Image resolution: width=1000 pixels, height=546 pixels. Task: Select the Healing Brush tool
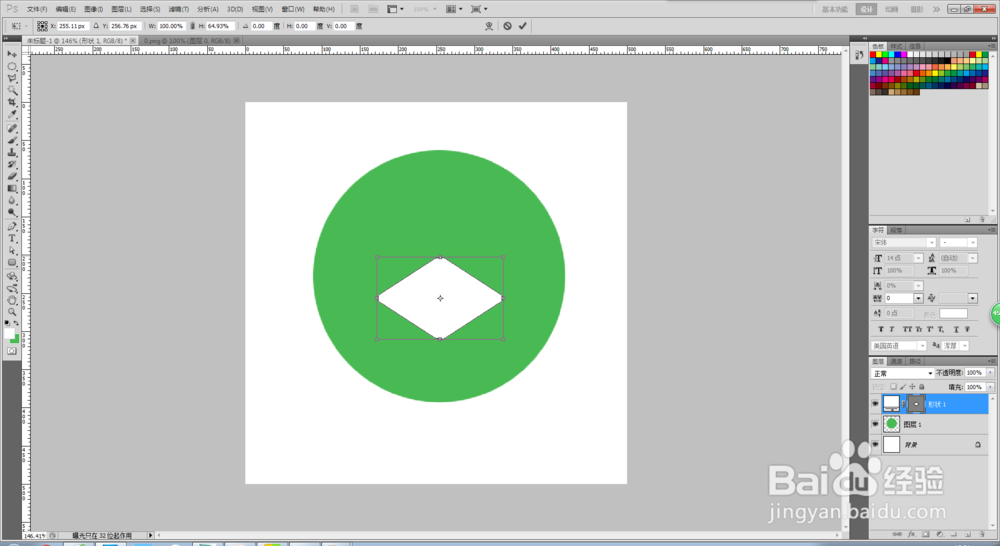coord(11,128)
